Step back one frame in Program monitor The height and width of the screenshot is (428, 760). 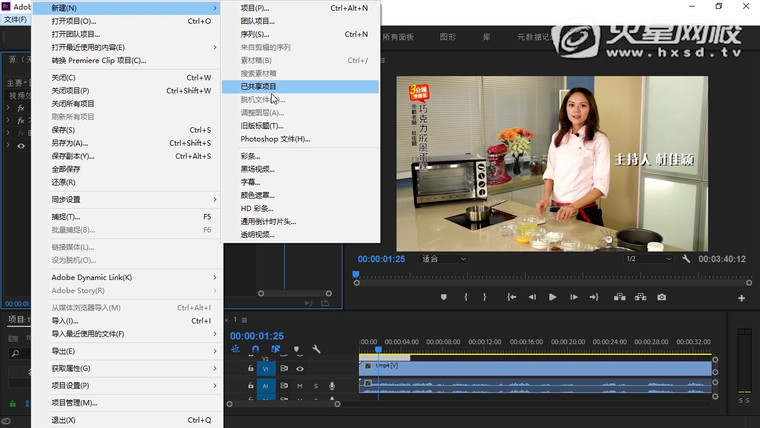click(x=531, y=297)
